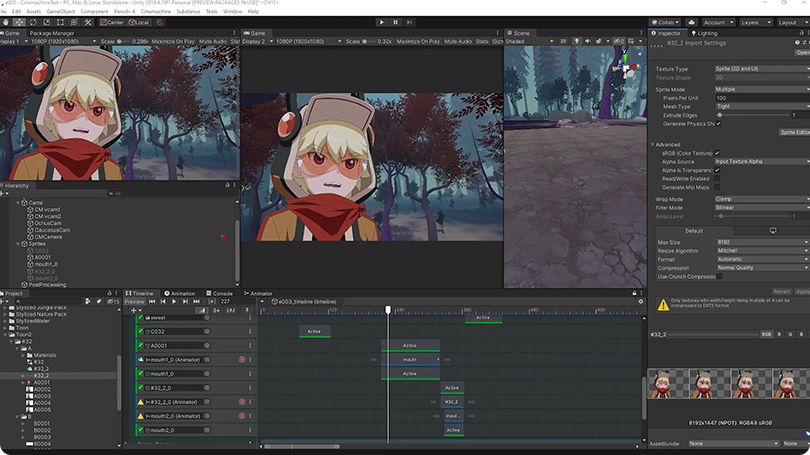The image size is (810, 455).
Task: Open Mesh Type dropdown
Action: [762, 106]
